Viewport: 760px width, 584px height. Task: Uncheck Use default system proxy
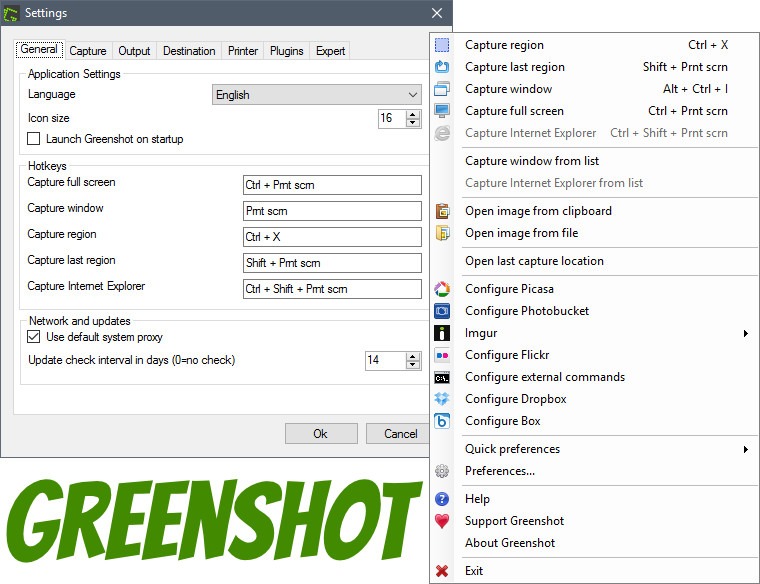(x=33, y=336)
